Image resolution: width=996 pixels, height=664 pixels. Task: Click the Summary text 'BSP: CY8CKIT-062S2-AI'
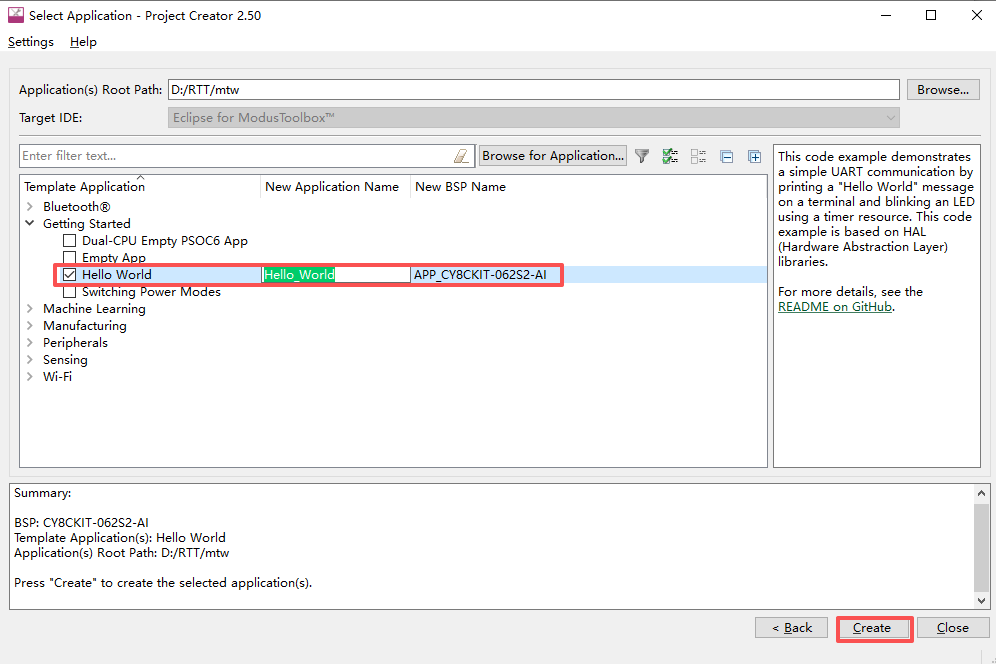[x=81, y=523]
